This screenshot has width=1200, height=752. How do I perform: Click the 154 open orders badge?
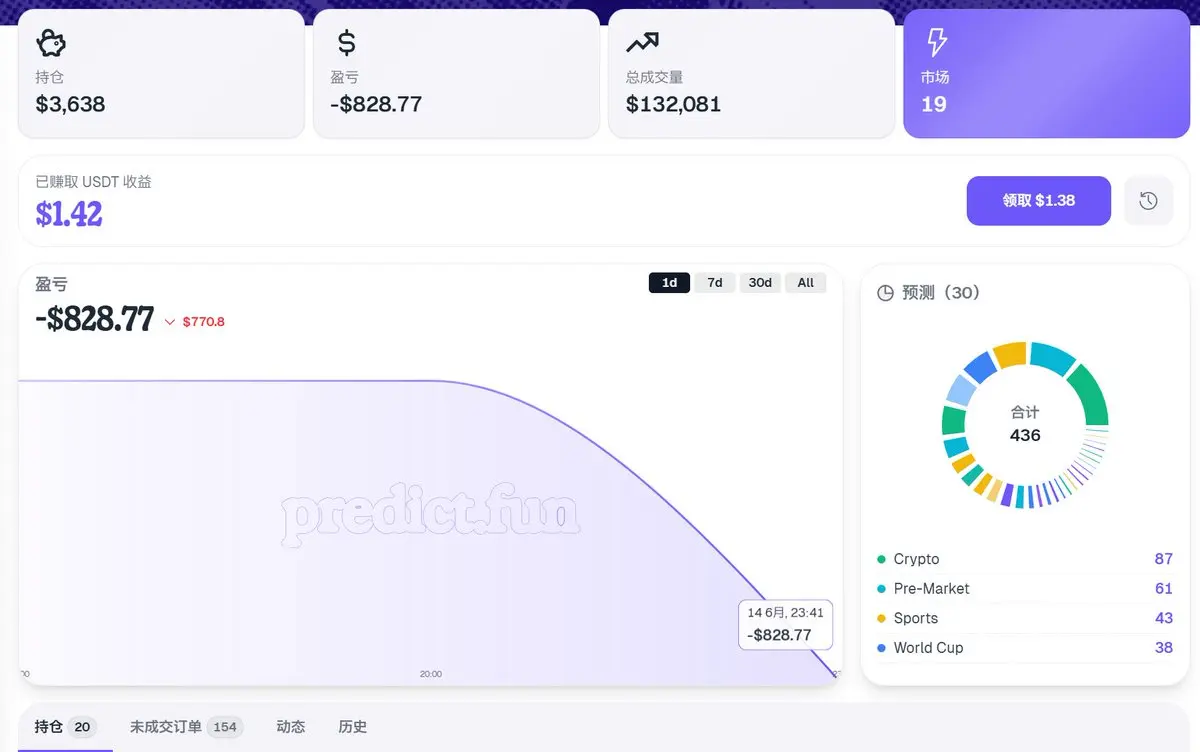point(225,727)
